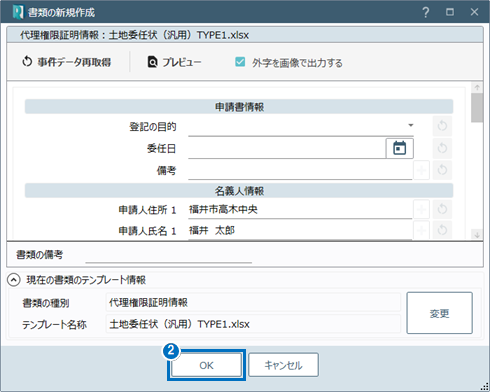The image size is (490, 392).
Task: Reset the 備考 field
Action: click(x=442, y=170)
